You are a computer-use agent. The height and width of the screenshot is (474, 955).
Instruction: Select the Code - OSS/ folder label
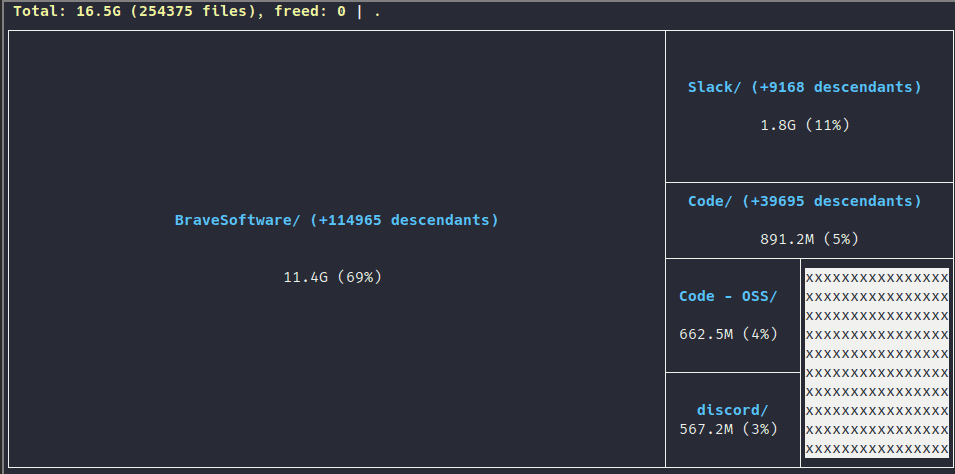(728, 296)
